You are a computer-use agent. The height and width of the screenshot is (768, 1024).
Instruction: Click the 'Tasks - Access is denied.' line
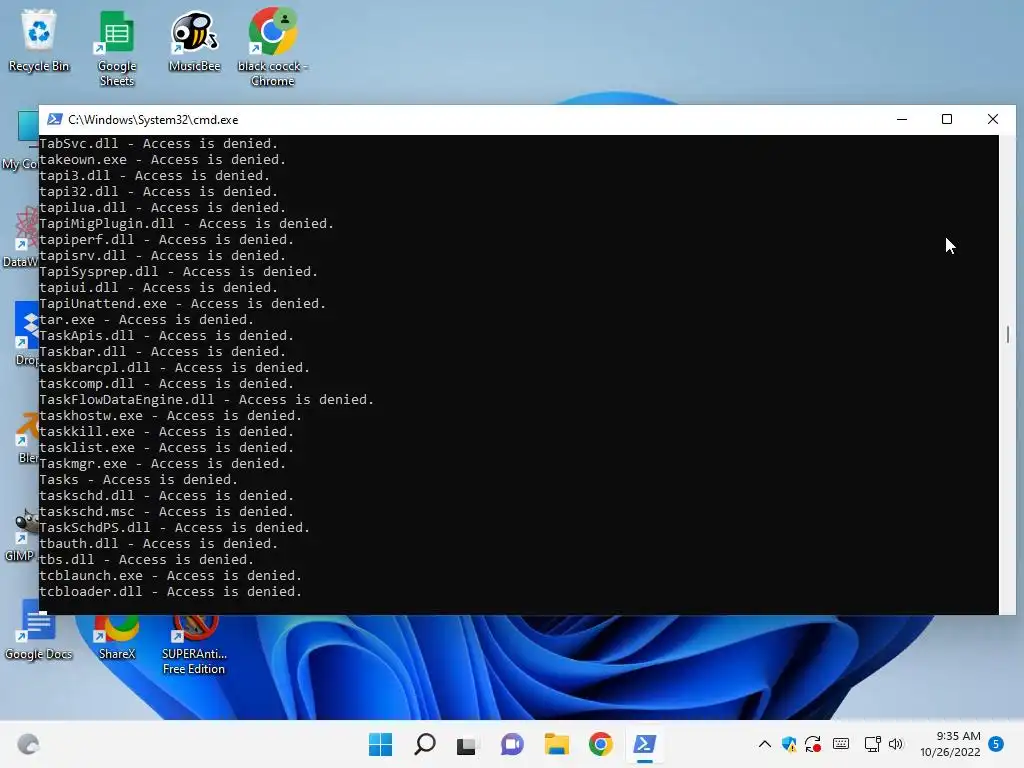[x=138, y=480]
